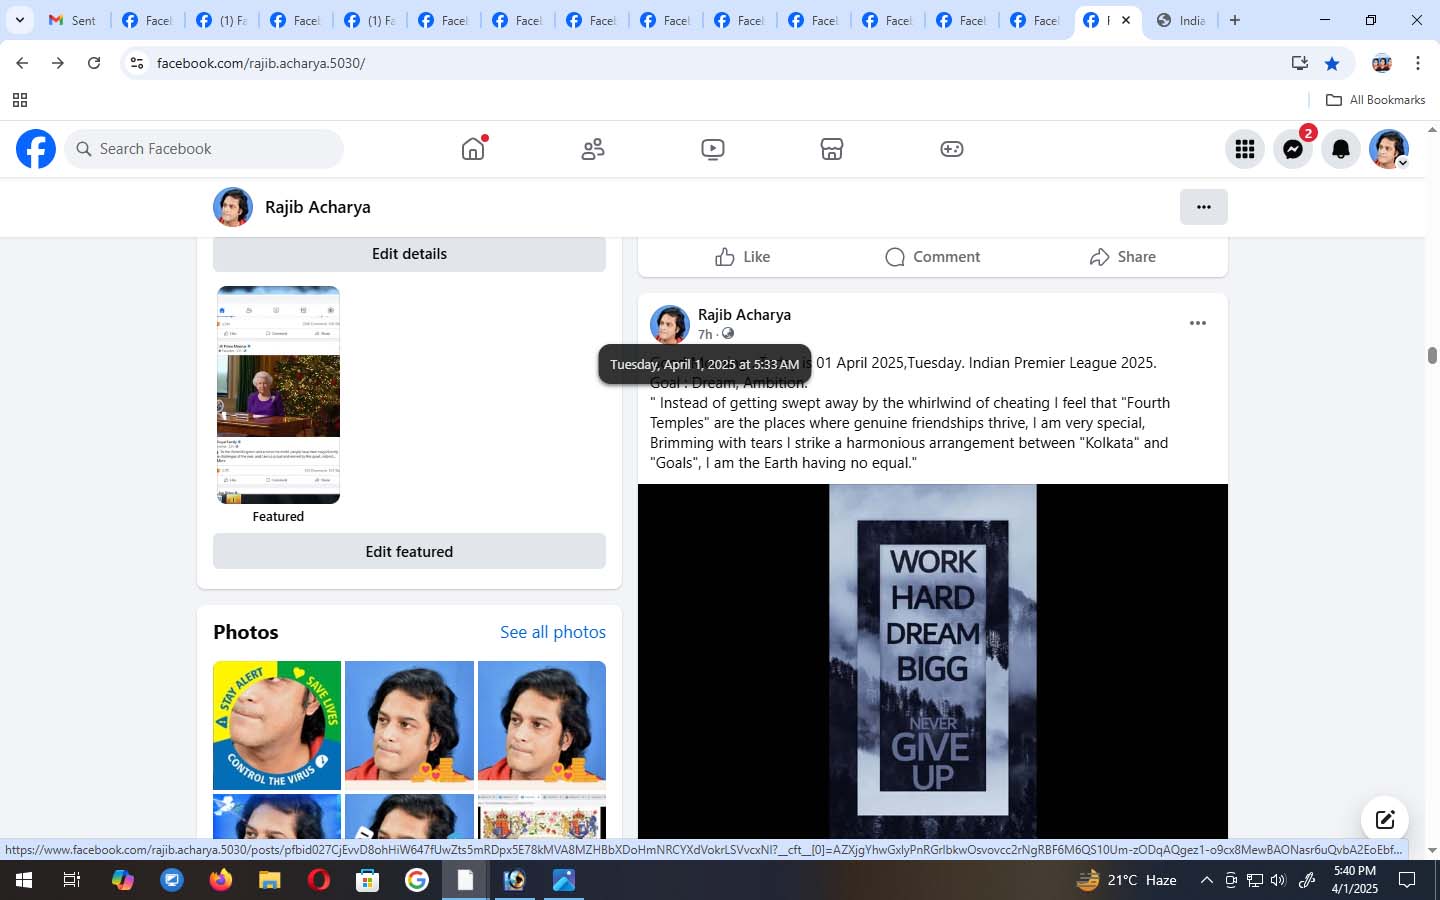Go back in browser history
The height and width of the screenshot is (900, 1440).
[x=22, y=63]
